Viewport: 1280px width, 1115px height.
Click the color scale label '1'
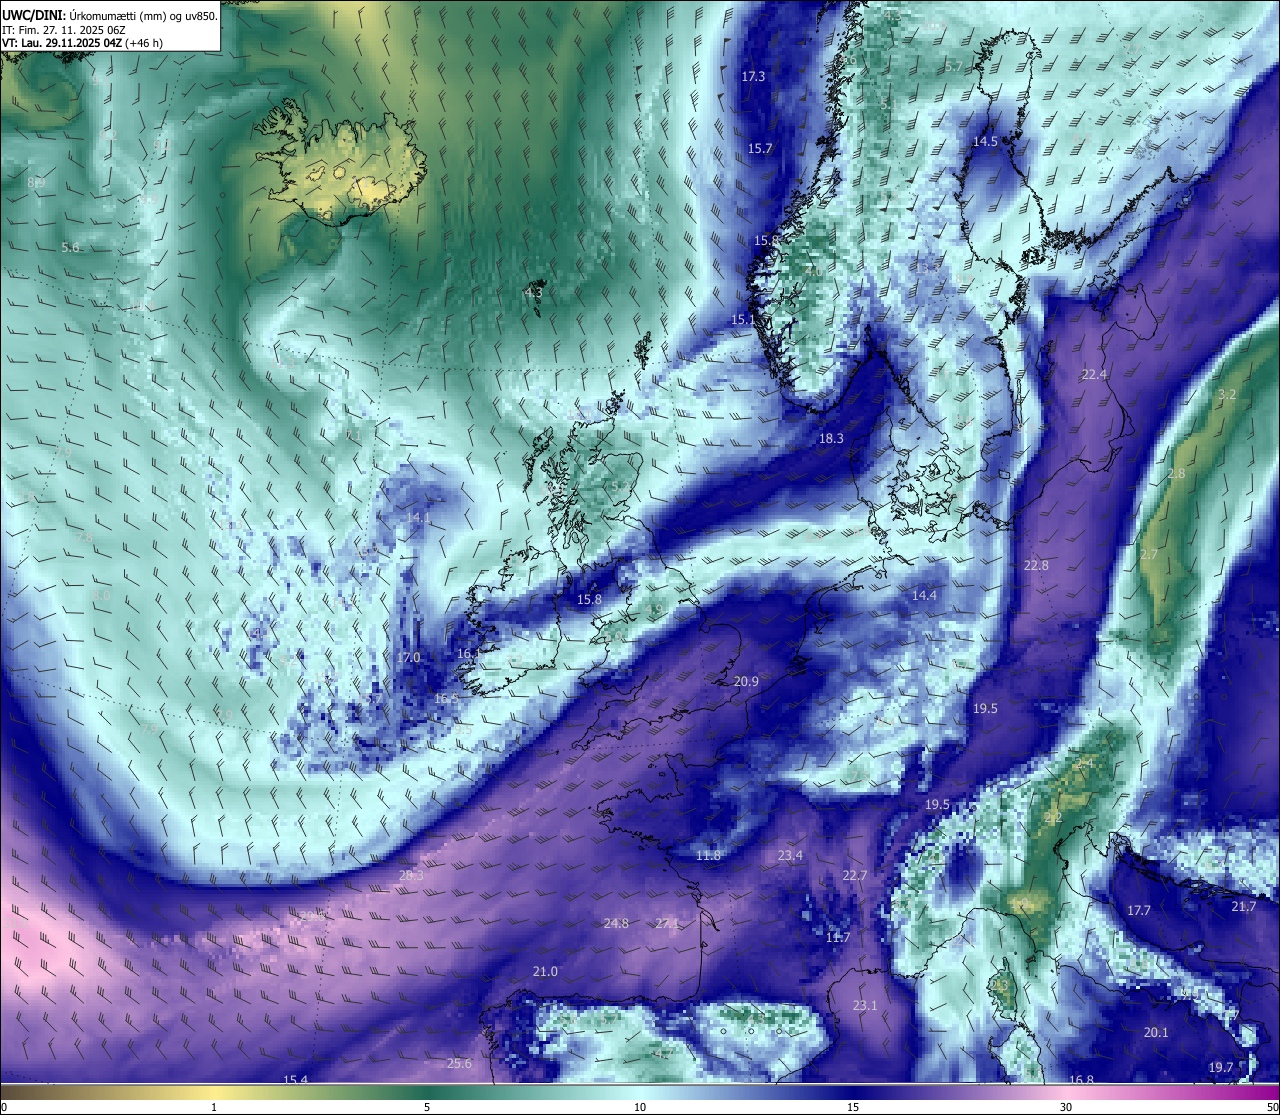tap(214, 1107)
